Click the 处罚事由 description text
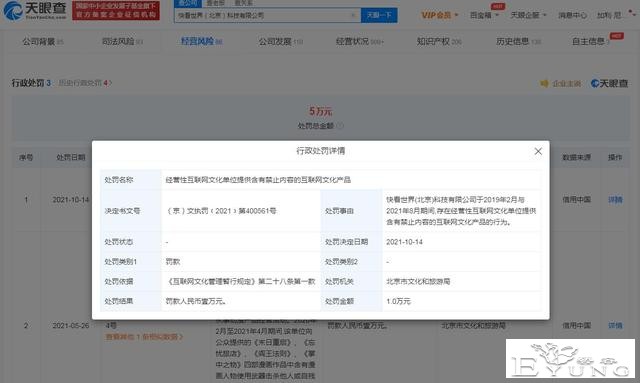Image resolution: width=640 pixels, height=383 pixels. point(461,211)
